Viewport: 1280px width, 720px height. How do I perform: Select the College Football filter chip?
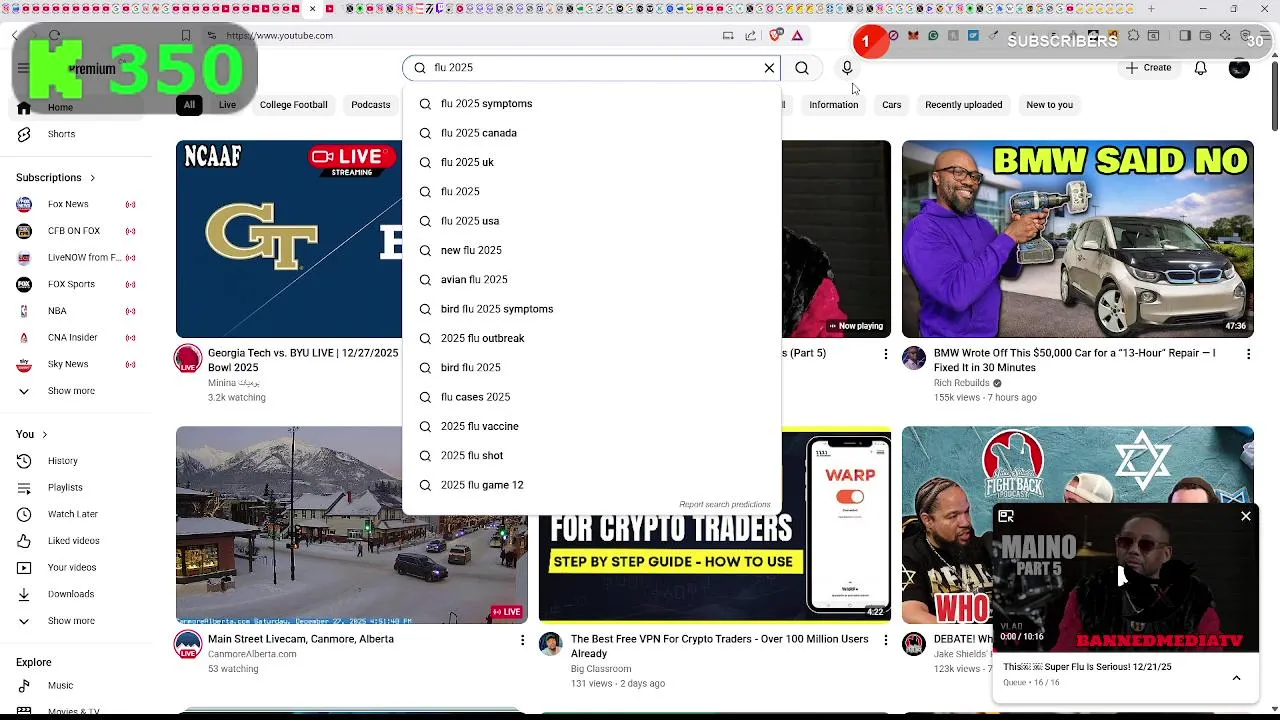(293, 105)
